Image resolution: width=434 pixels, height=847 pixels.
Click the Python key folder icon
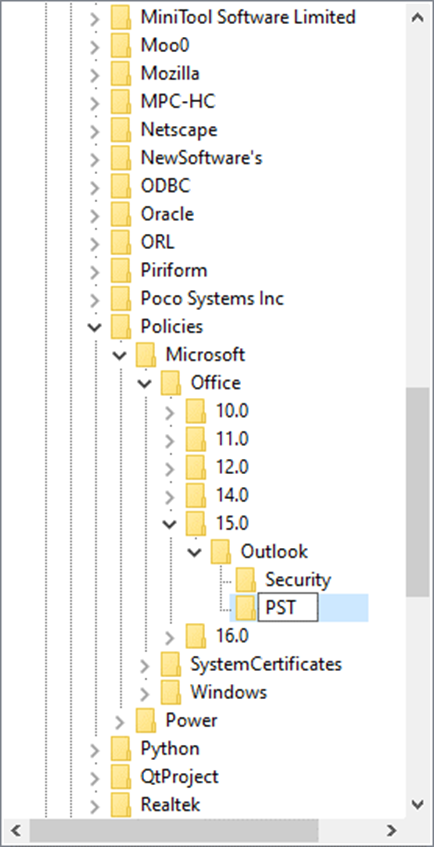point(121,749)
